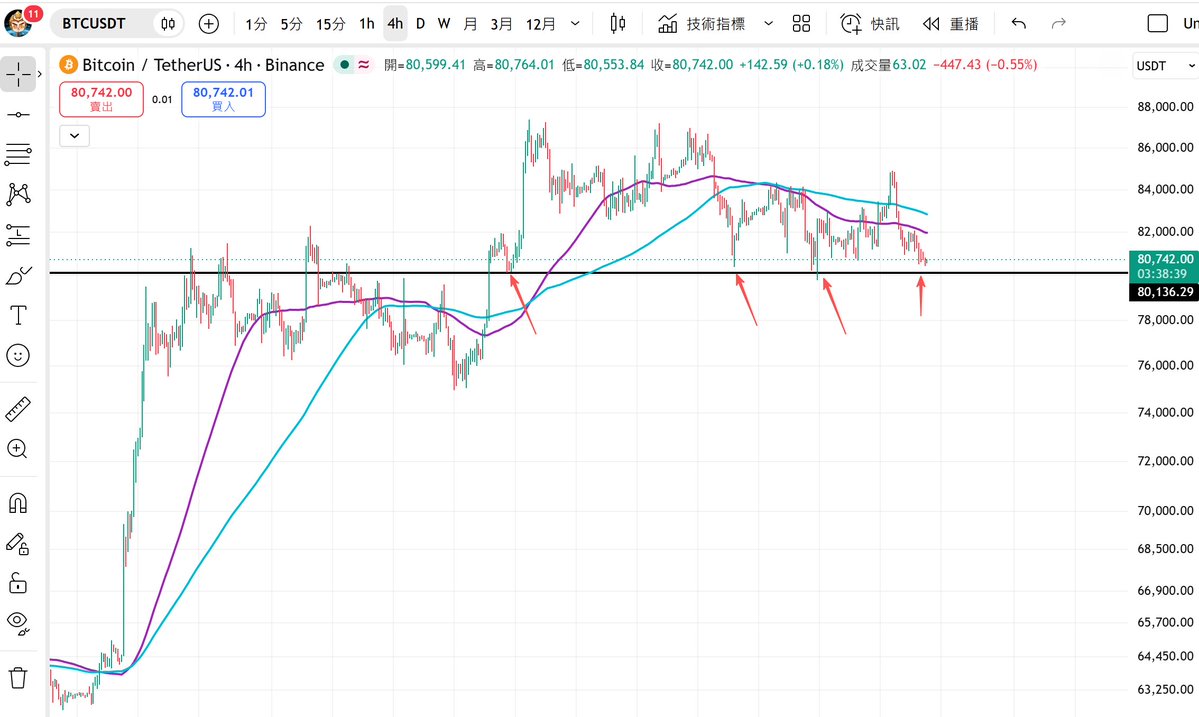Select the pattern drawing tool

[x=18, y=194]
